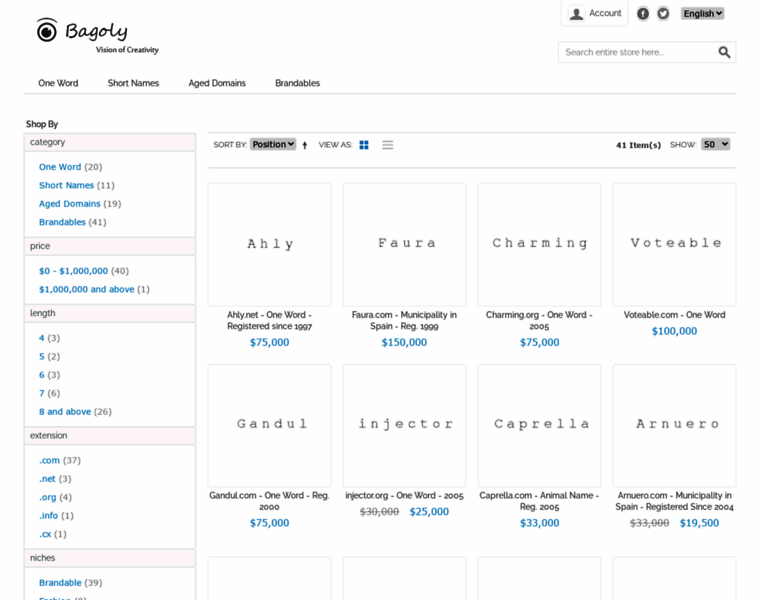Screen dimensions: 760x600
Task: Open Ahly.net - One Word title link
Action: click(x=269, y=320)
